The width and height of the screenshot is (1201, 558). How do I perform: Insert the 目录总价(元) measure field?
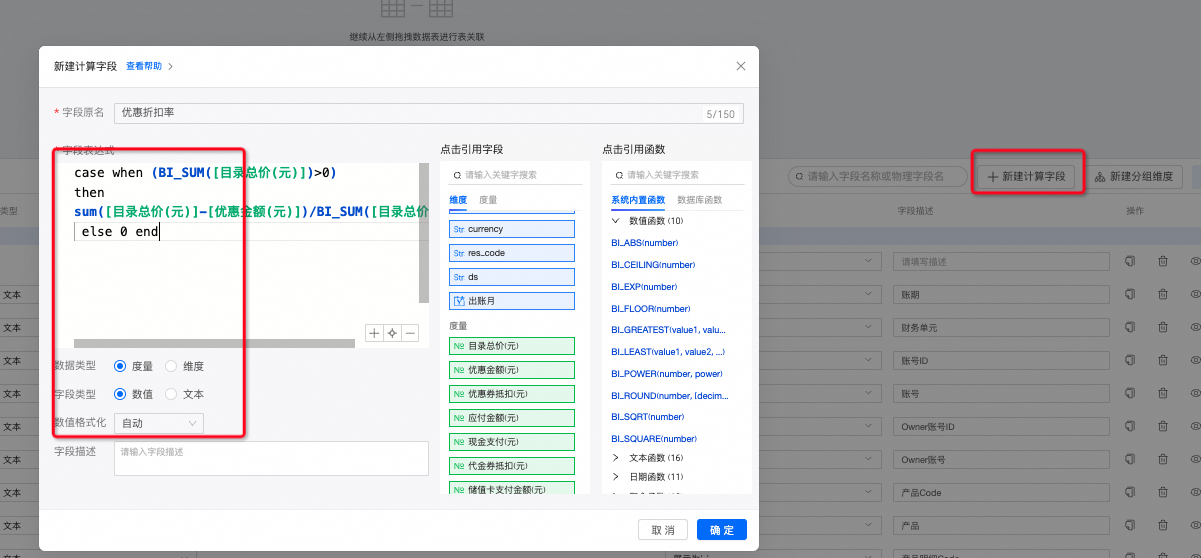point(512,346)
